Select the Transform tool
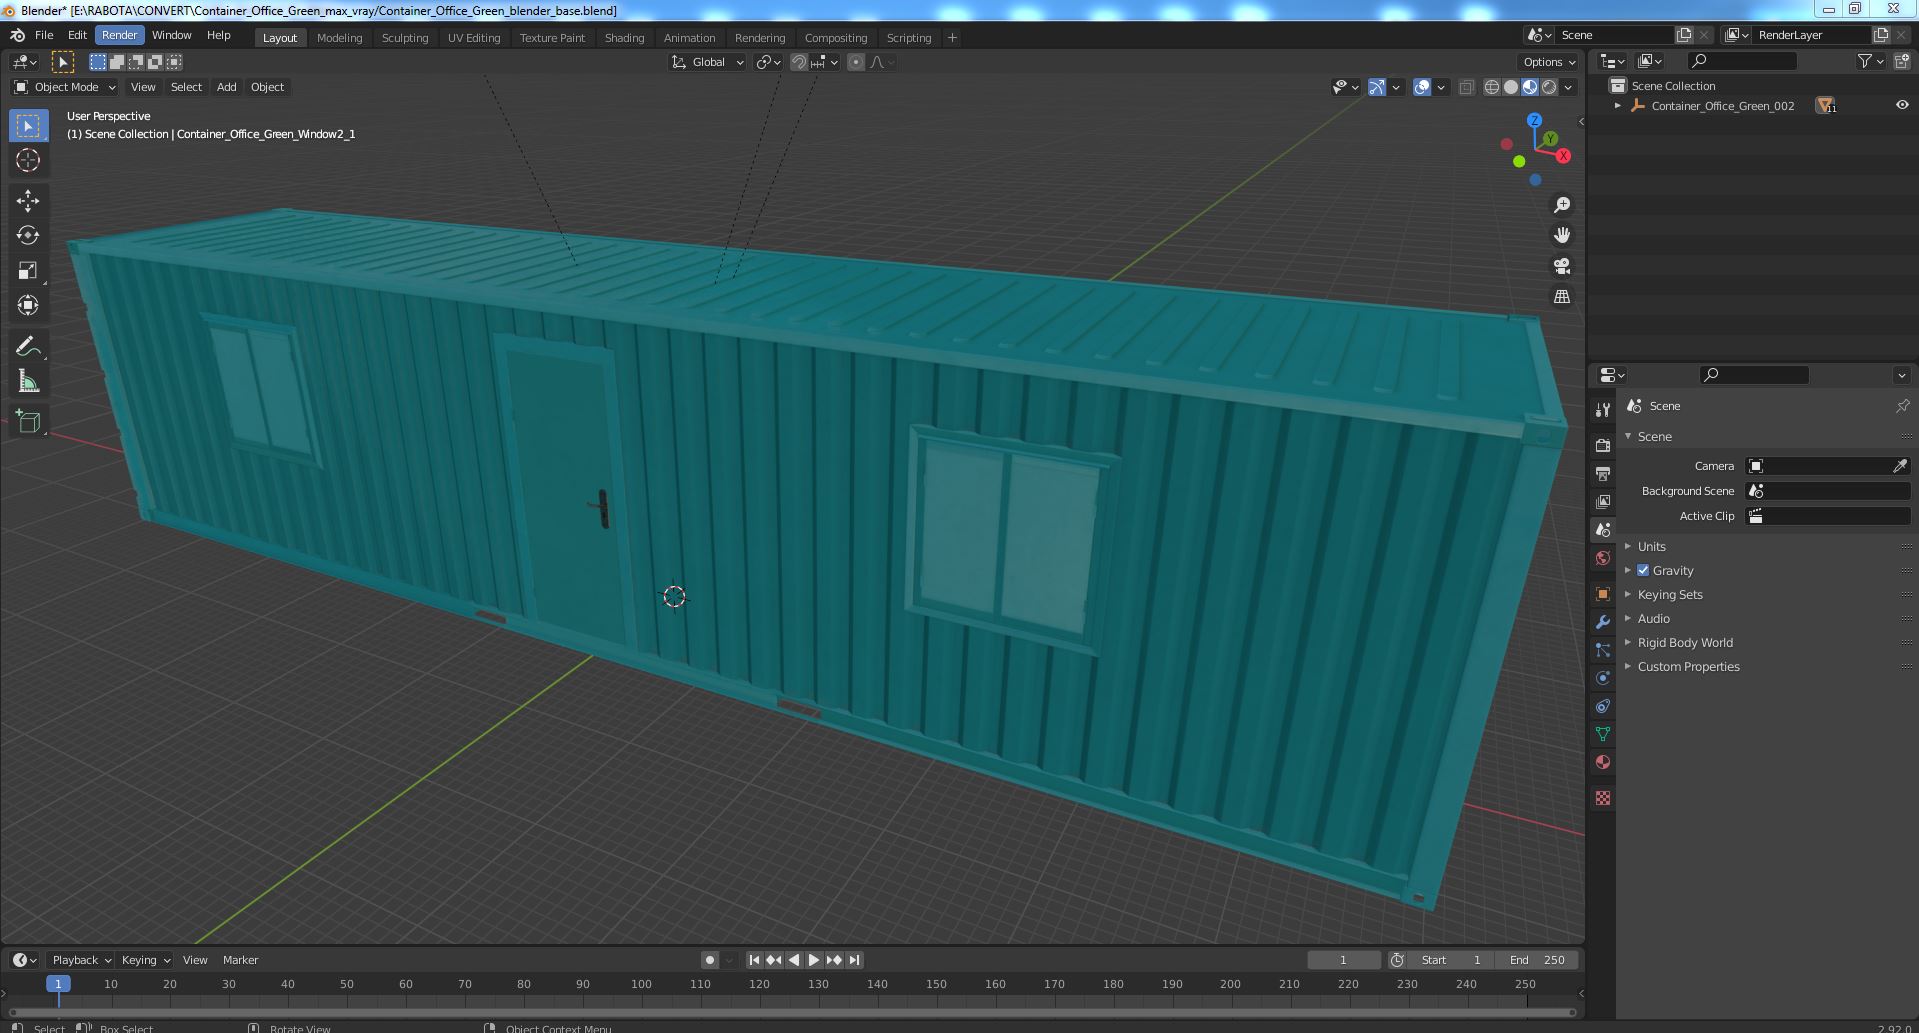This screenshot has width=1919, height=1033. 28,306
